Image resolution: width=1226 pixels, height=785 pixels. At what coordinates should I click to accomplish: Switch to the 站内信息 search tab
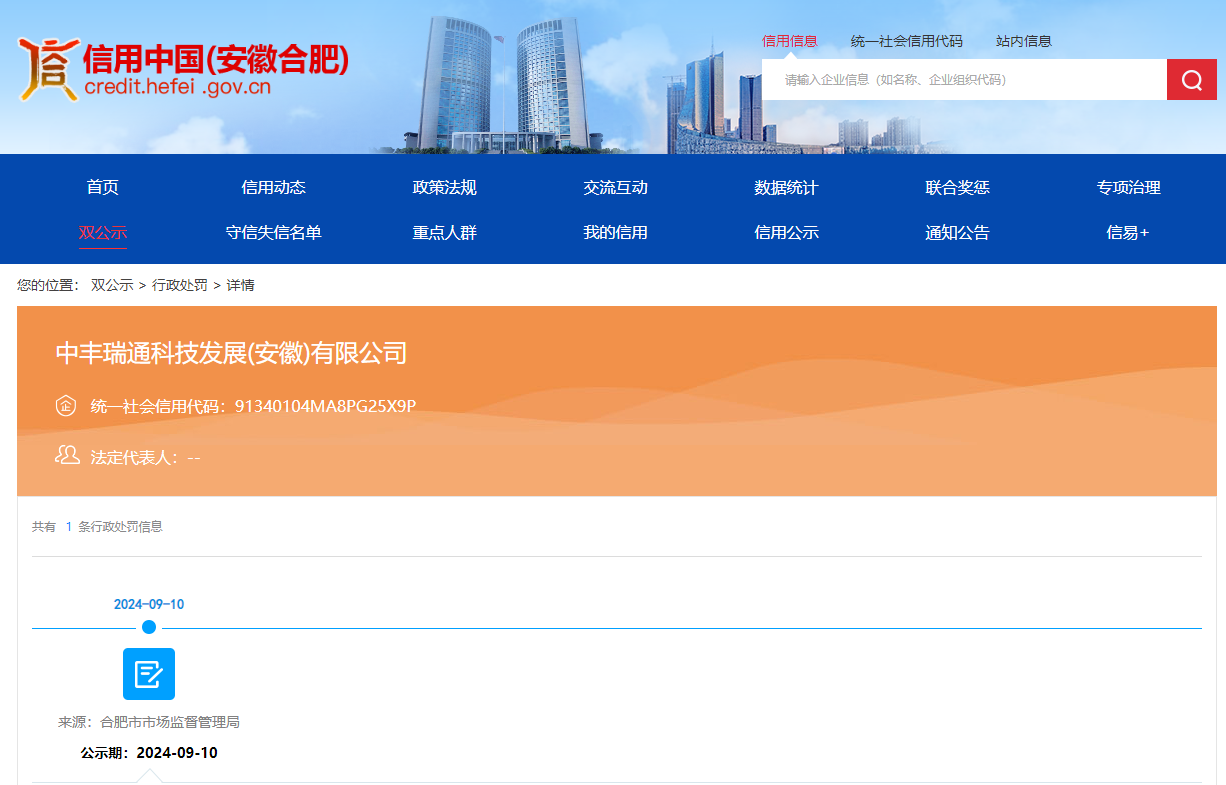1024,41
